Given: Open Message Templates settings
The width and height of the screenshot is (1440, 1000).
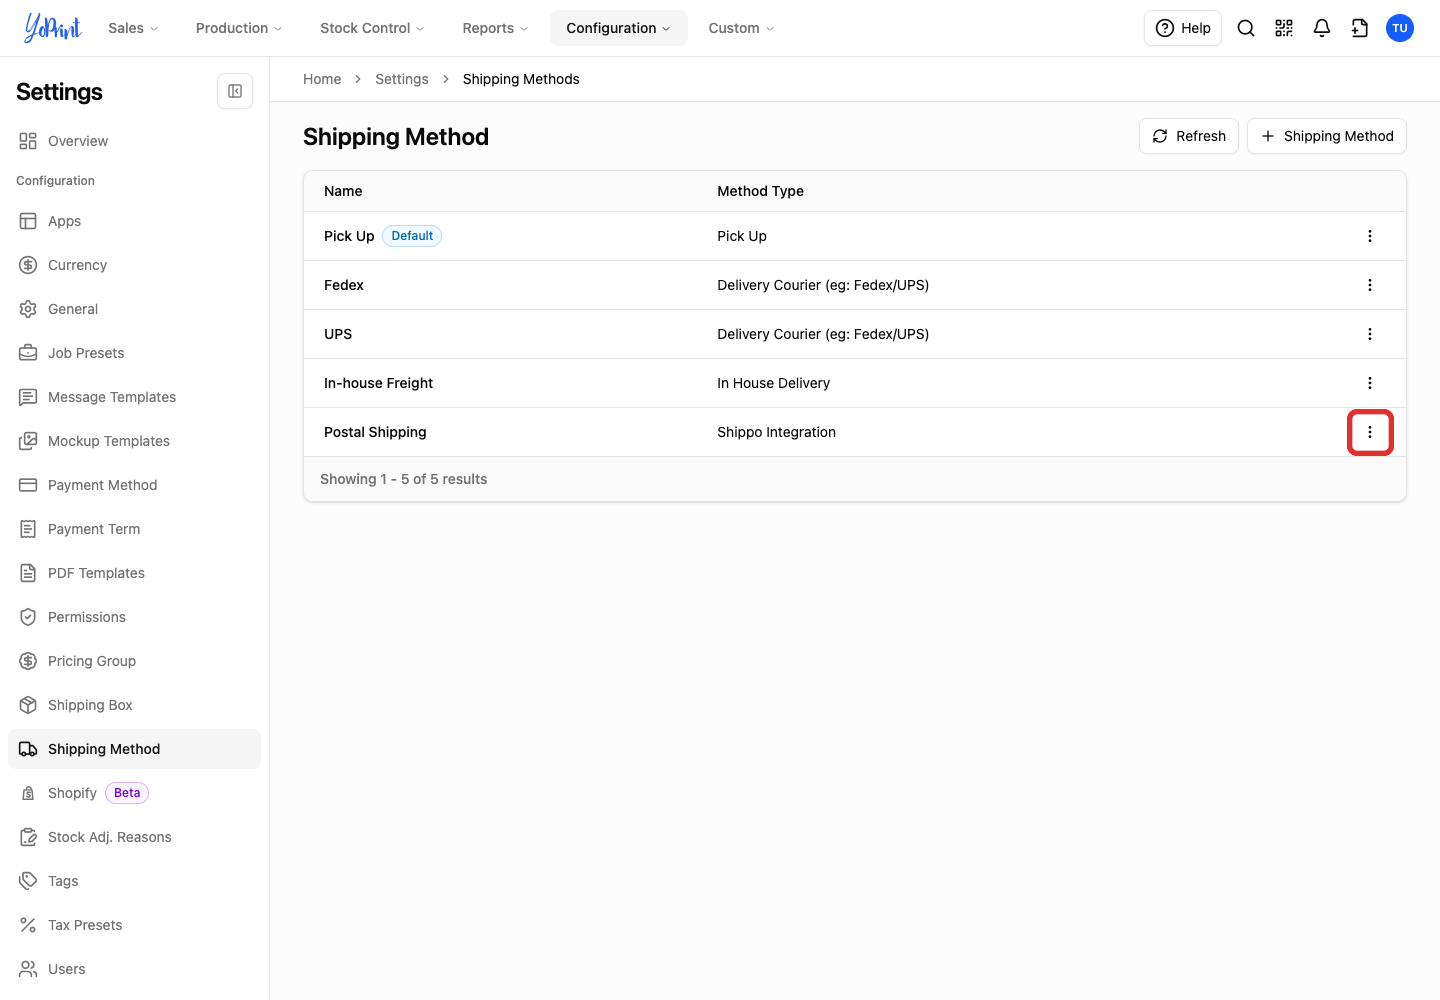Looking at the screenshot, I should [x=134, y=397].
